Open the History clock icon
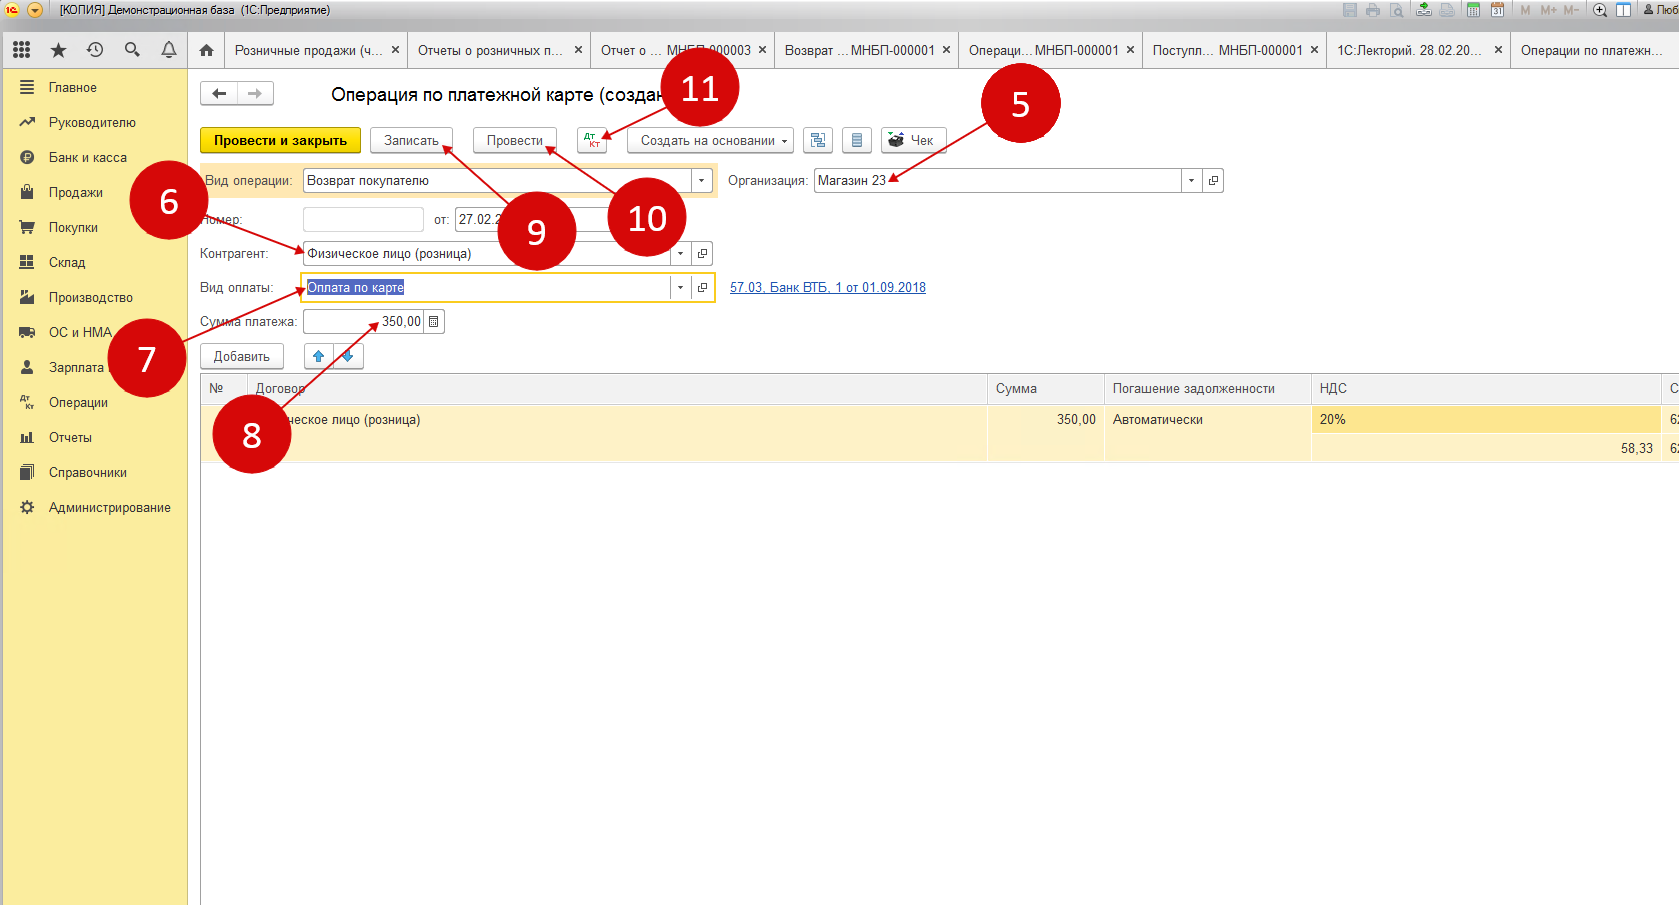This screenshot has width=1679, height=905. tap(95, 50)
